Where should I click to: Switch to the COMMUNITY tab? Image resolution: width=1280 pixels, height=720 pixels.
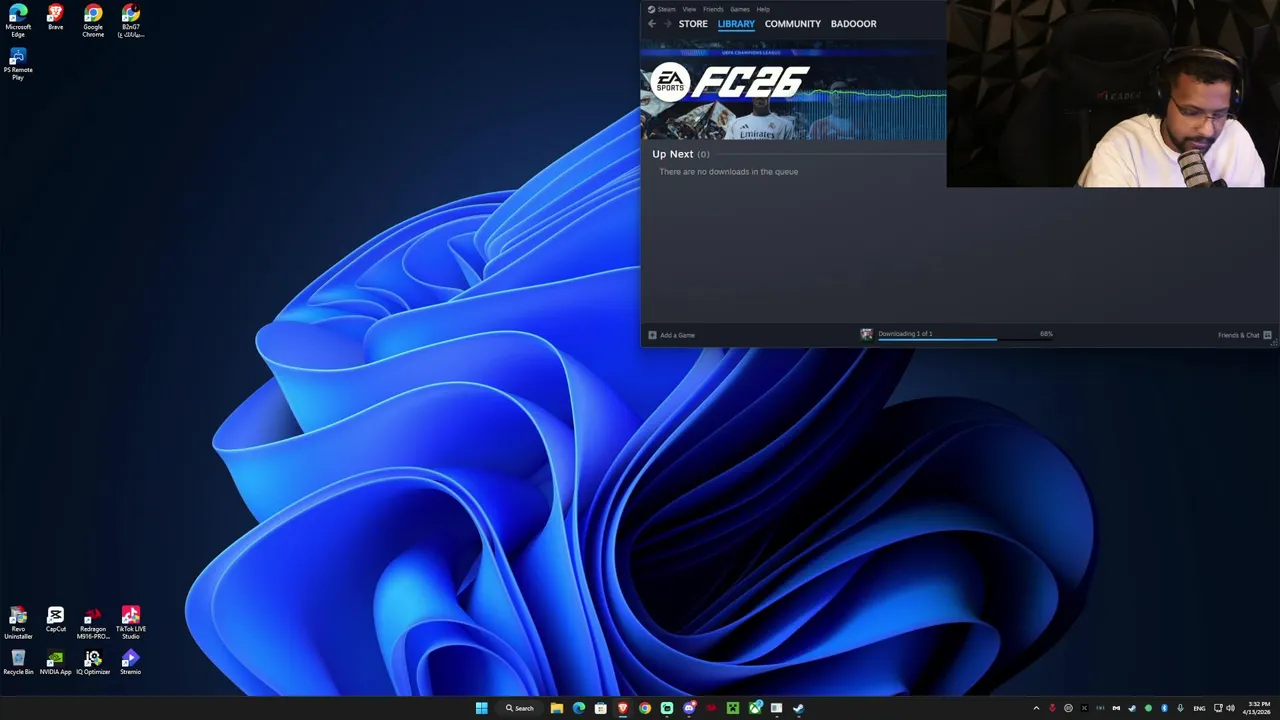pyautogui.click(x=793, y=24)
